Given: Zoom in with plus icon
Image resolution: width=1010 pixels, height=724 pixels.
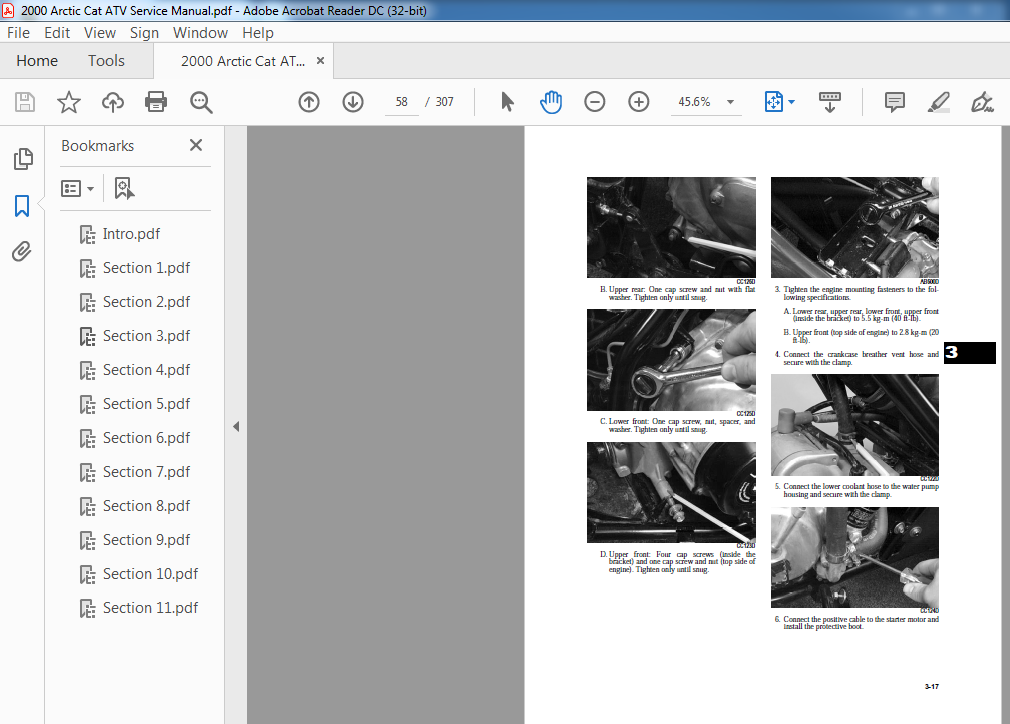Looking at the screenshot, I should coord(638,102).
